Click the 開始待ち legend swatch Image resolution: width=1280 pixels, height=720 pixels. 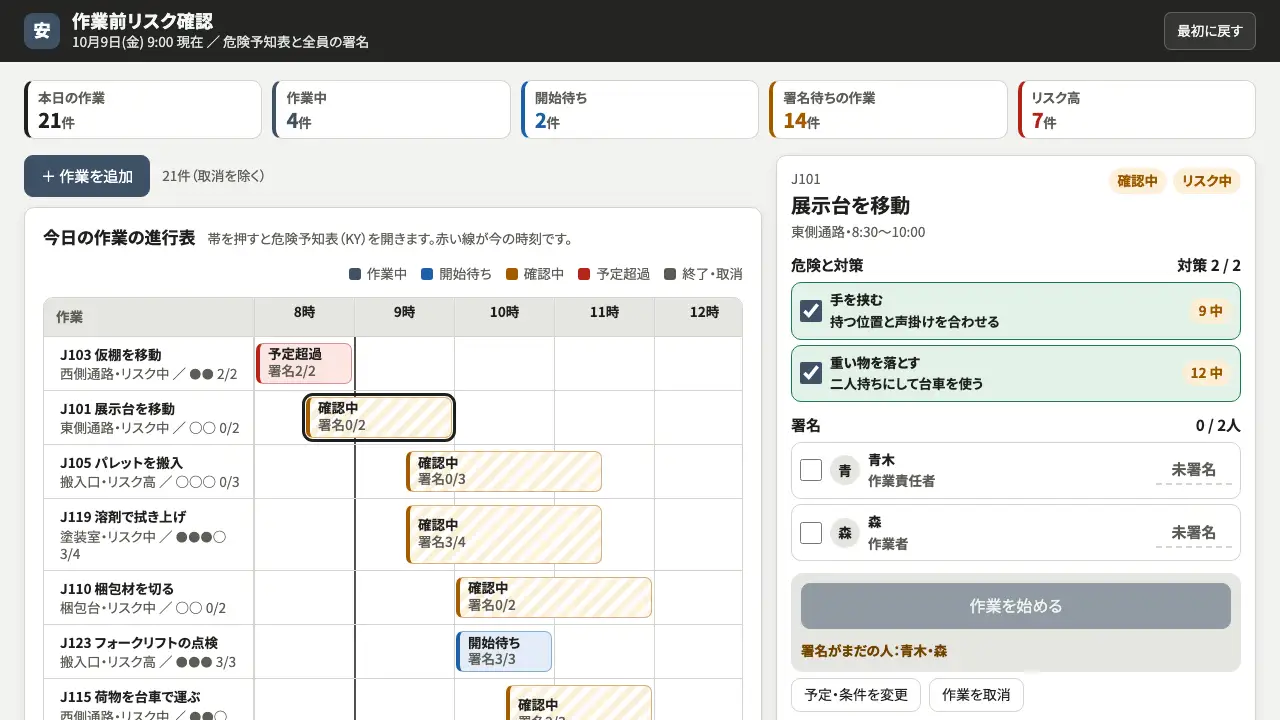(427, 274)
